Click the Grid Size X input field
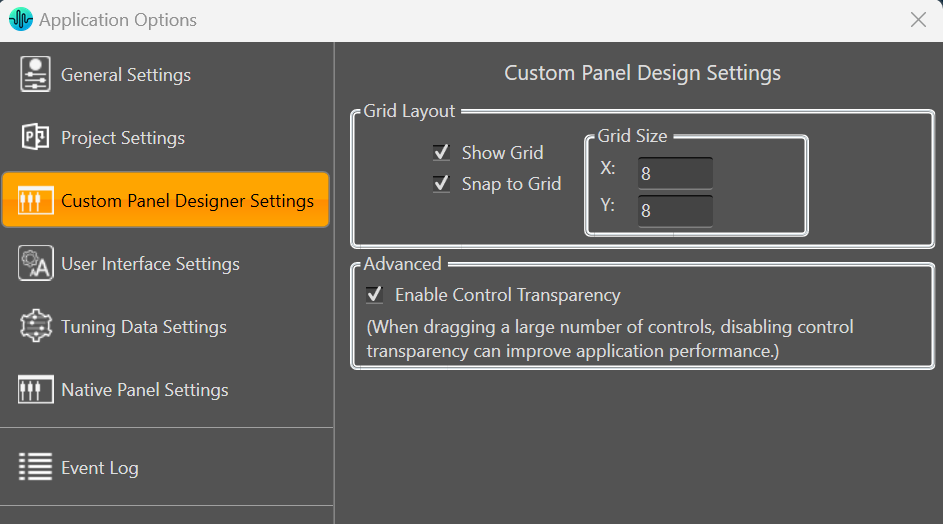 tap(675, 173)
